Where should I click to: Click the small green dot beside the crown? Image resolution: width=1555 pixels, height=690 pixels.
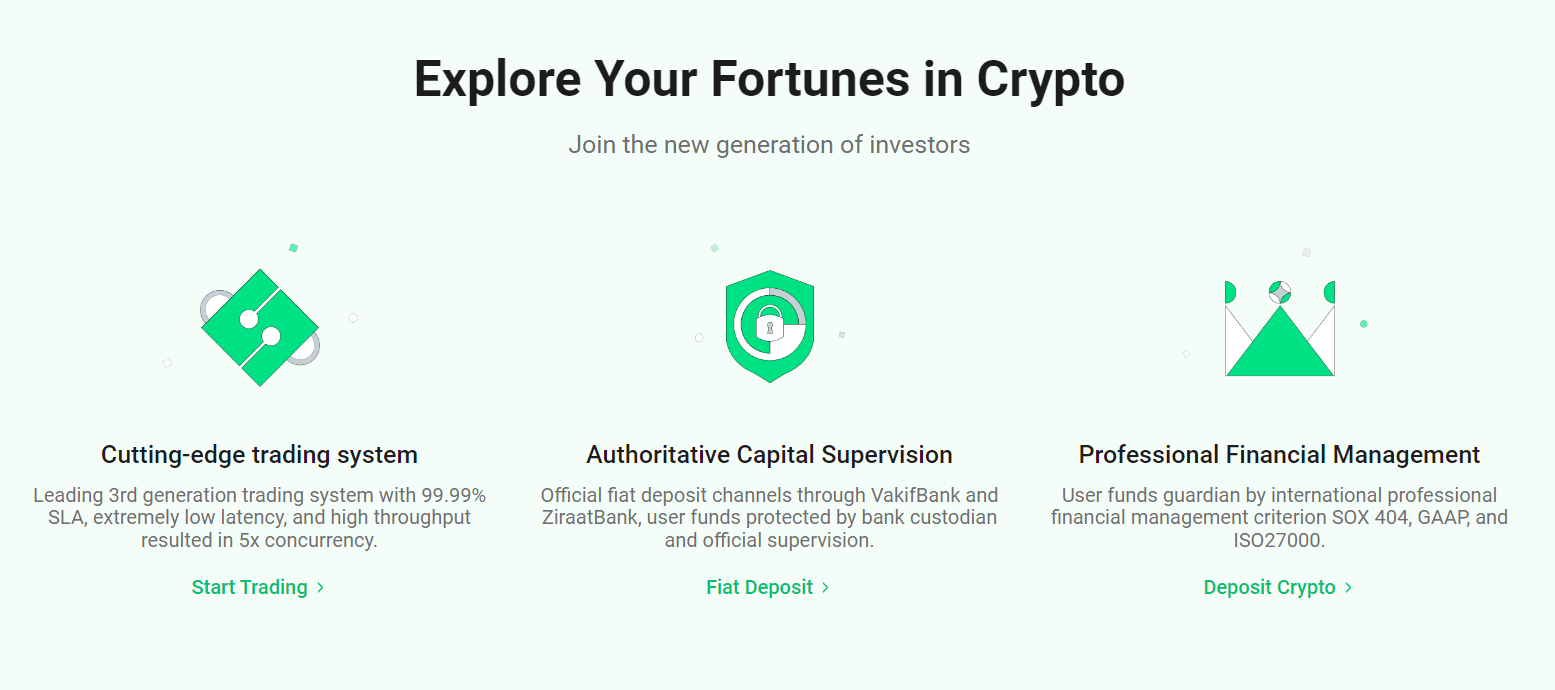click(1363, 324)
